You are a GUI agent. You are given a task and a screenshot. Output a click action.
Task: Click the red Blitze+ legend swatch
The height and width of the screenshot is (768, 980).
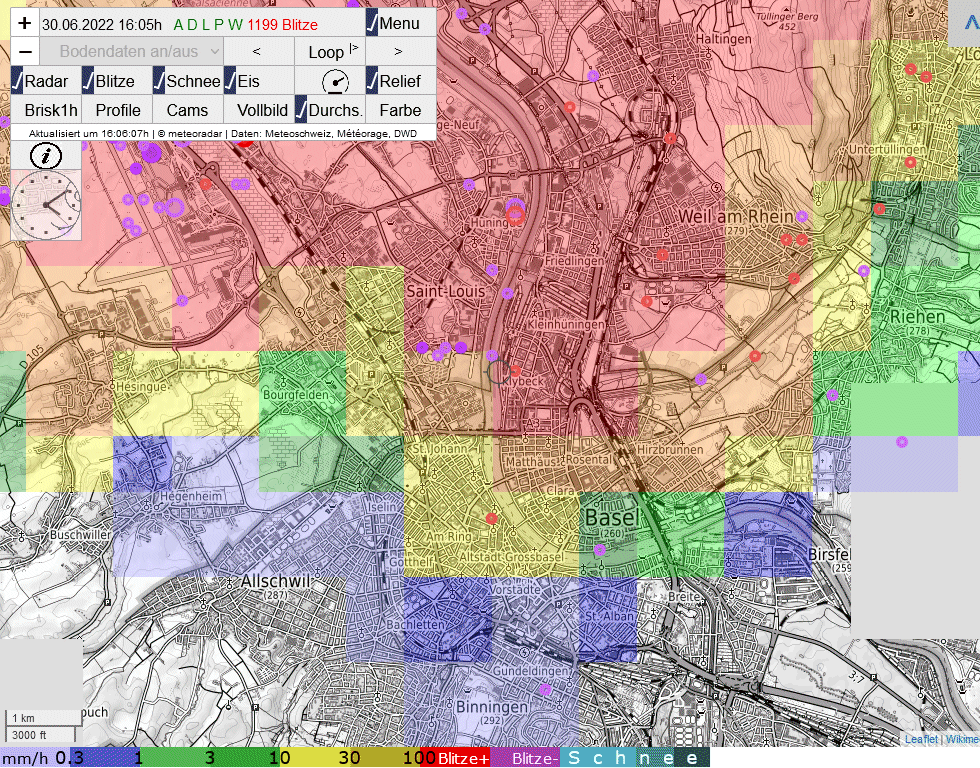point(463,758)
